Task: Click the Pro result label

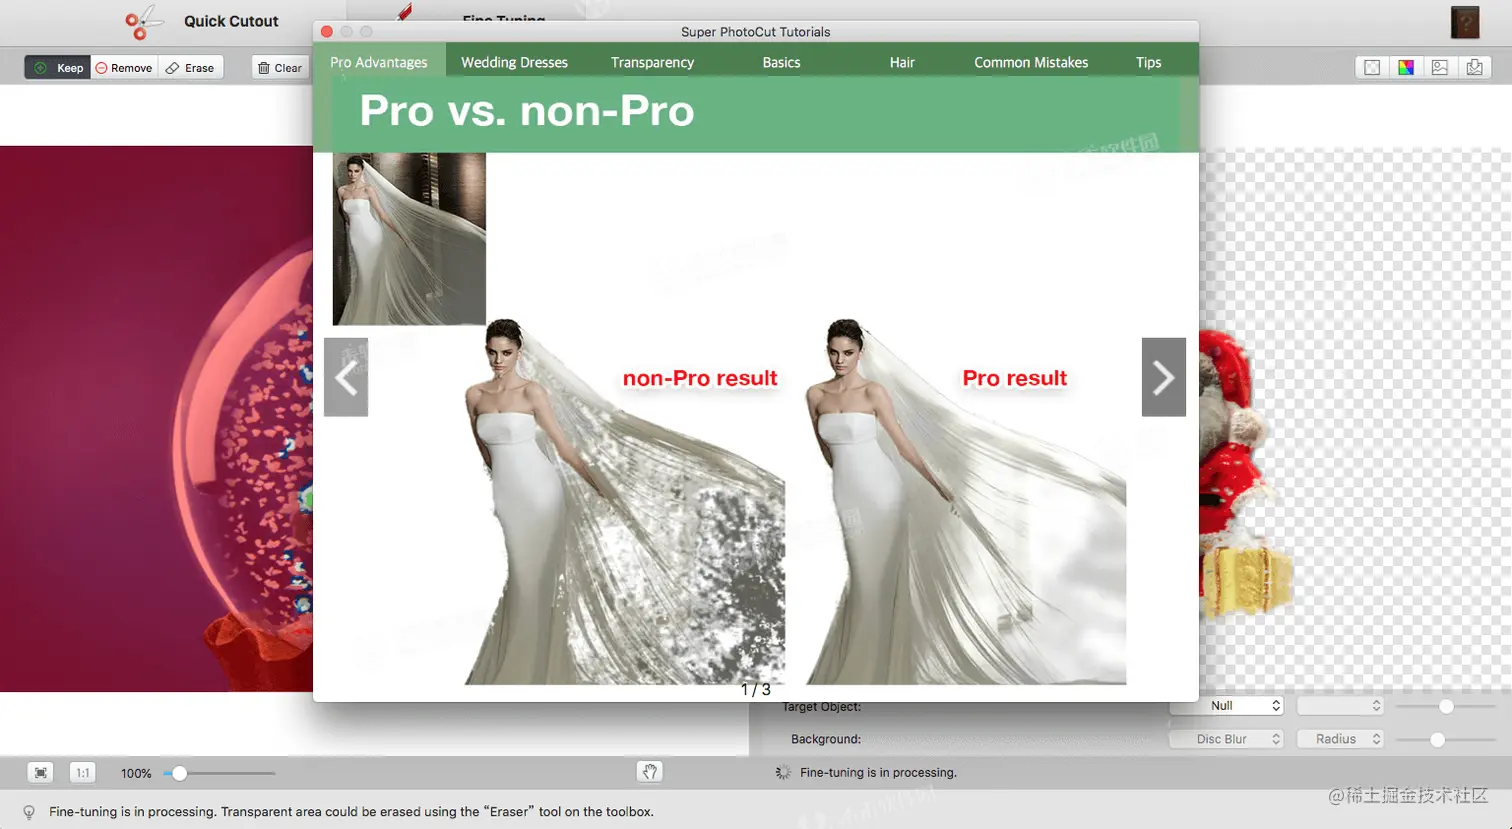Action: (x=1015, y=378)
